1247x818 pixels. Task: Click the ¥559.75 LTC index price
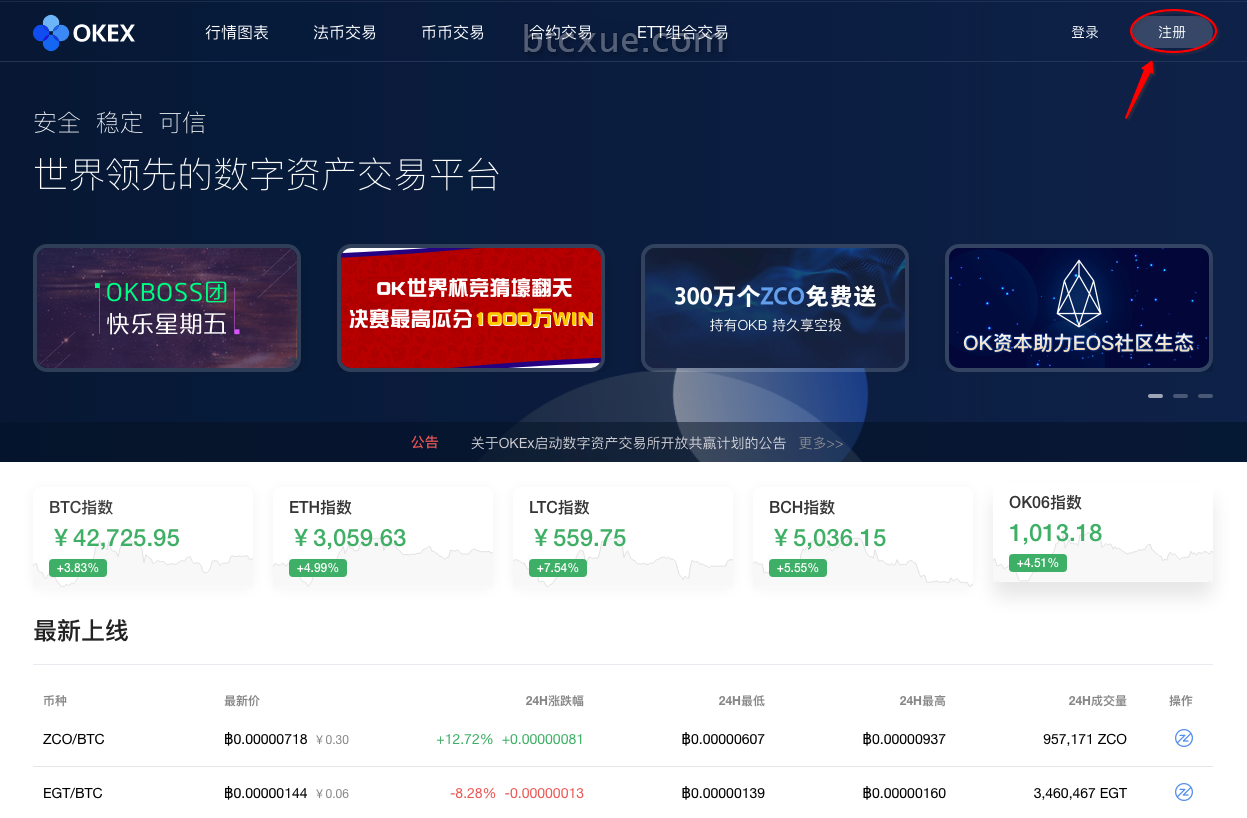[578, 538]
